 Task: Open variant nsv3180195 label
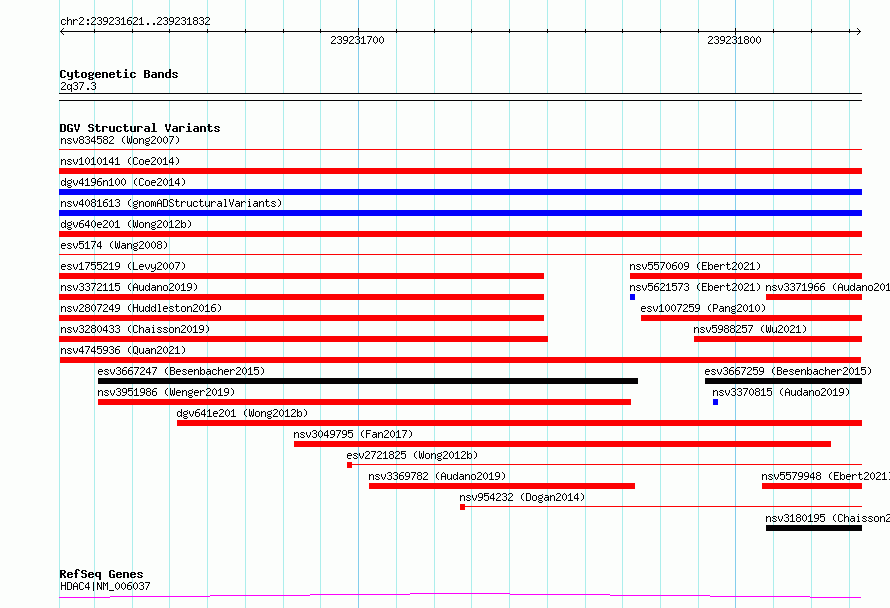828,518
